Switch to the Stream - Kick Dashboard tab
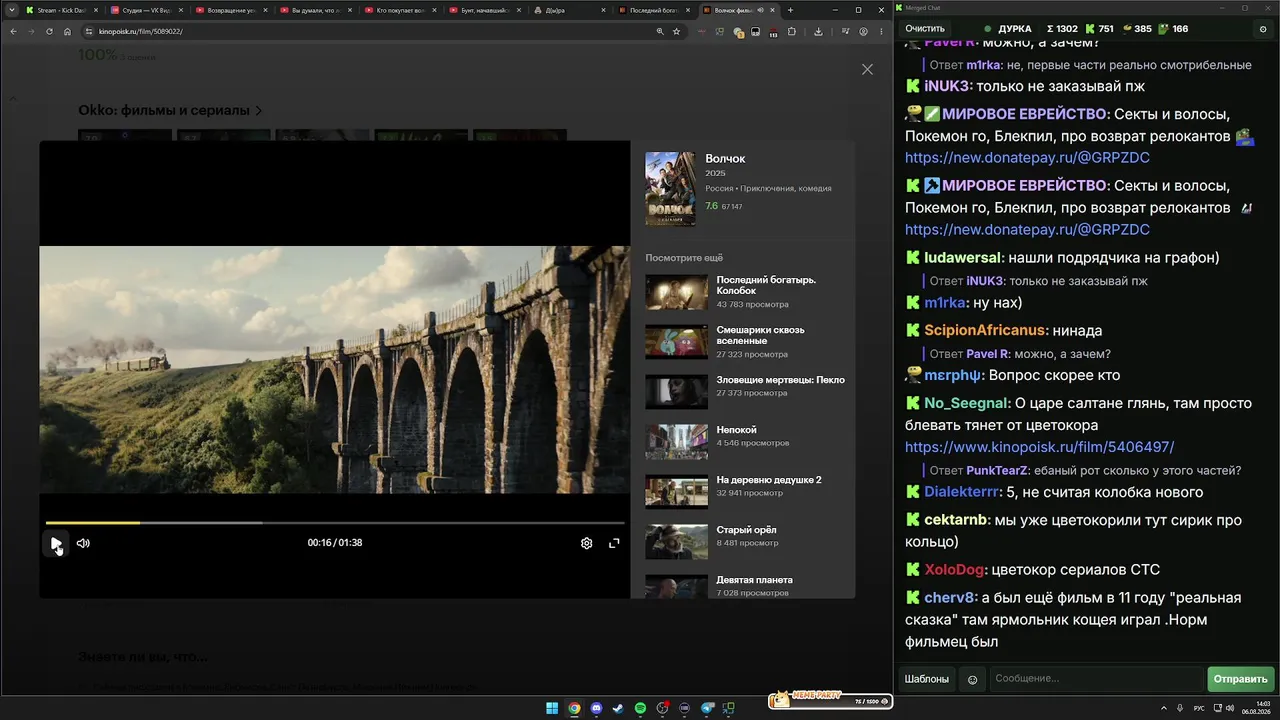Viewport: 1280px width, 720px height. tap(60, 10)
